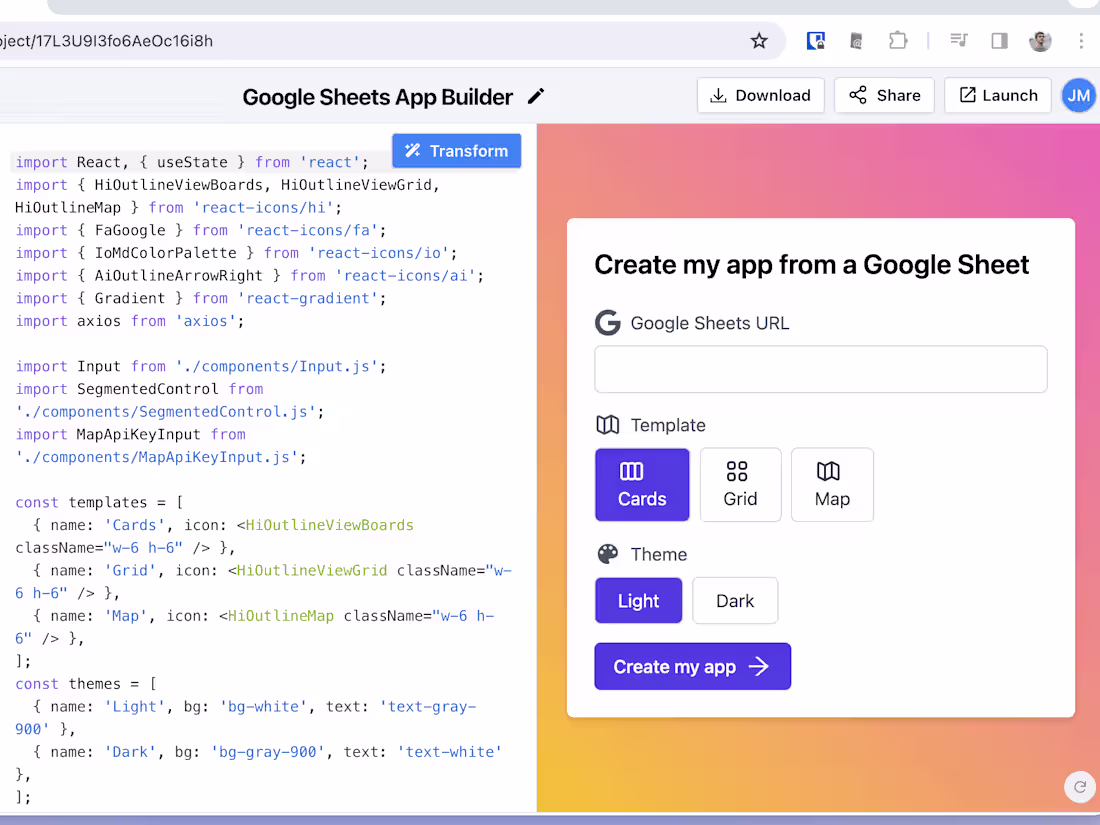The height and width of the screenshot is (825, 1100).
Task: Open the Share dialog
Action: pyautogui.click(x=884, y=95)
